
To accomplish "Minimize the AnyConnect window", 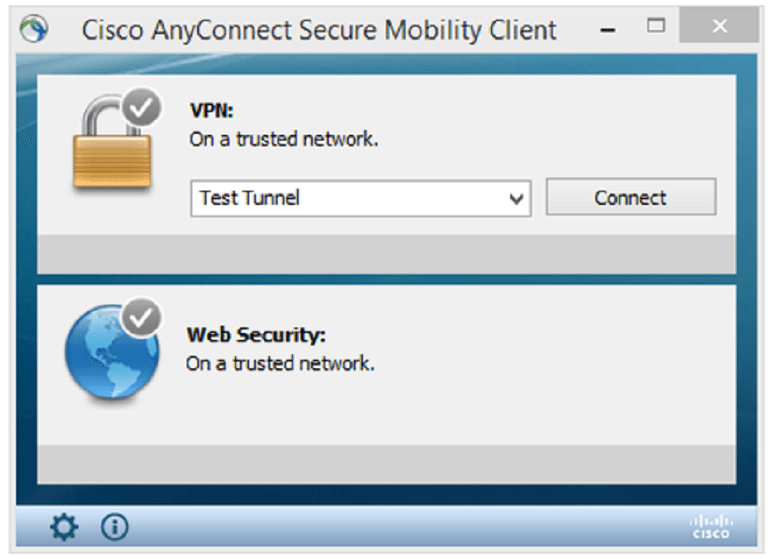I will (x=608, y=28).
